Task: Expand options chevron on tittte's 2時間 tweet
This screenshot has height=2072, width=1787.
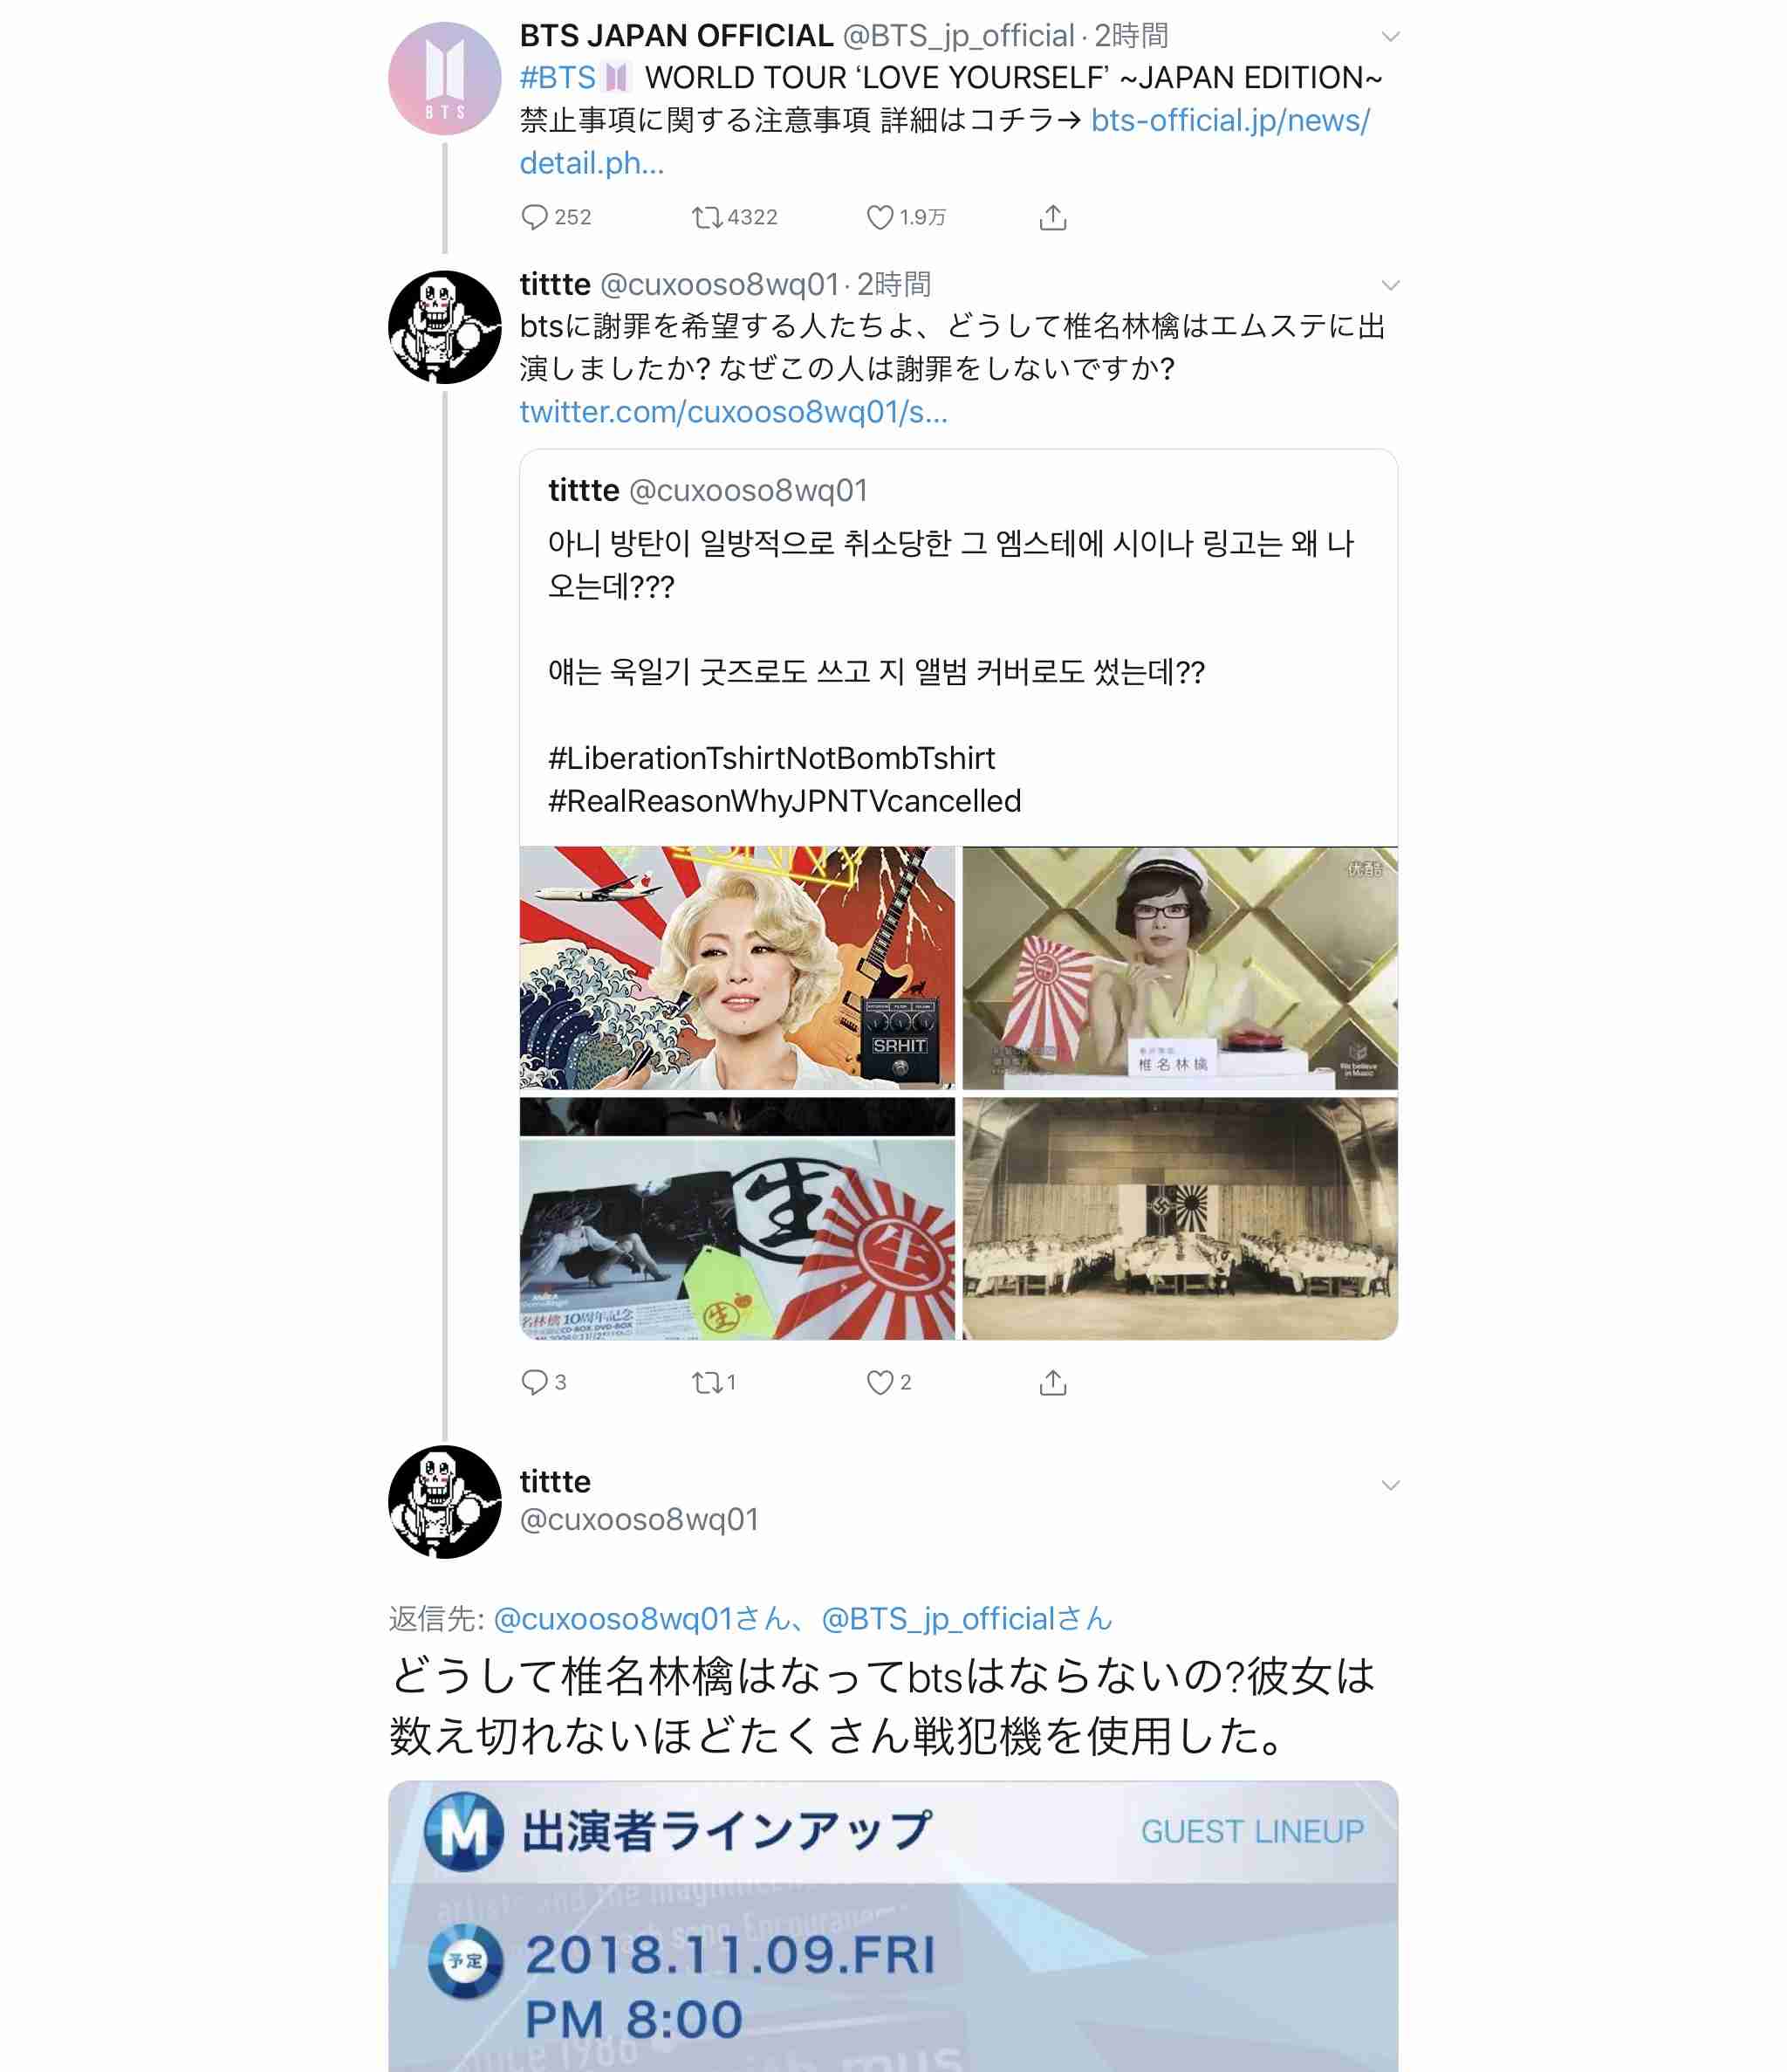Action: point(1390,285)
